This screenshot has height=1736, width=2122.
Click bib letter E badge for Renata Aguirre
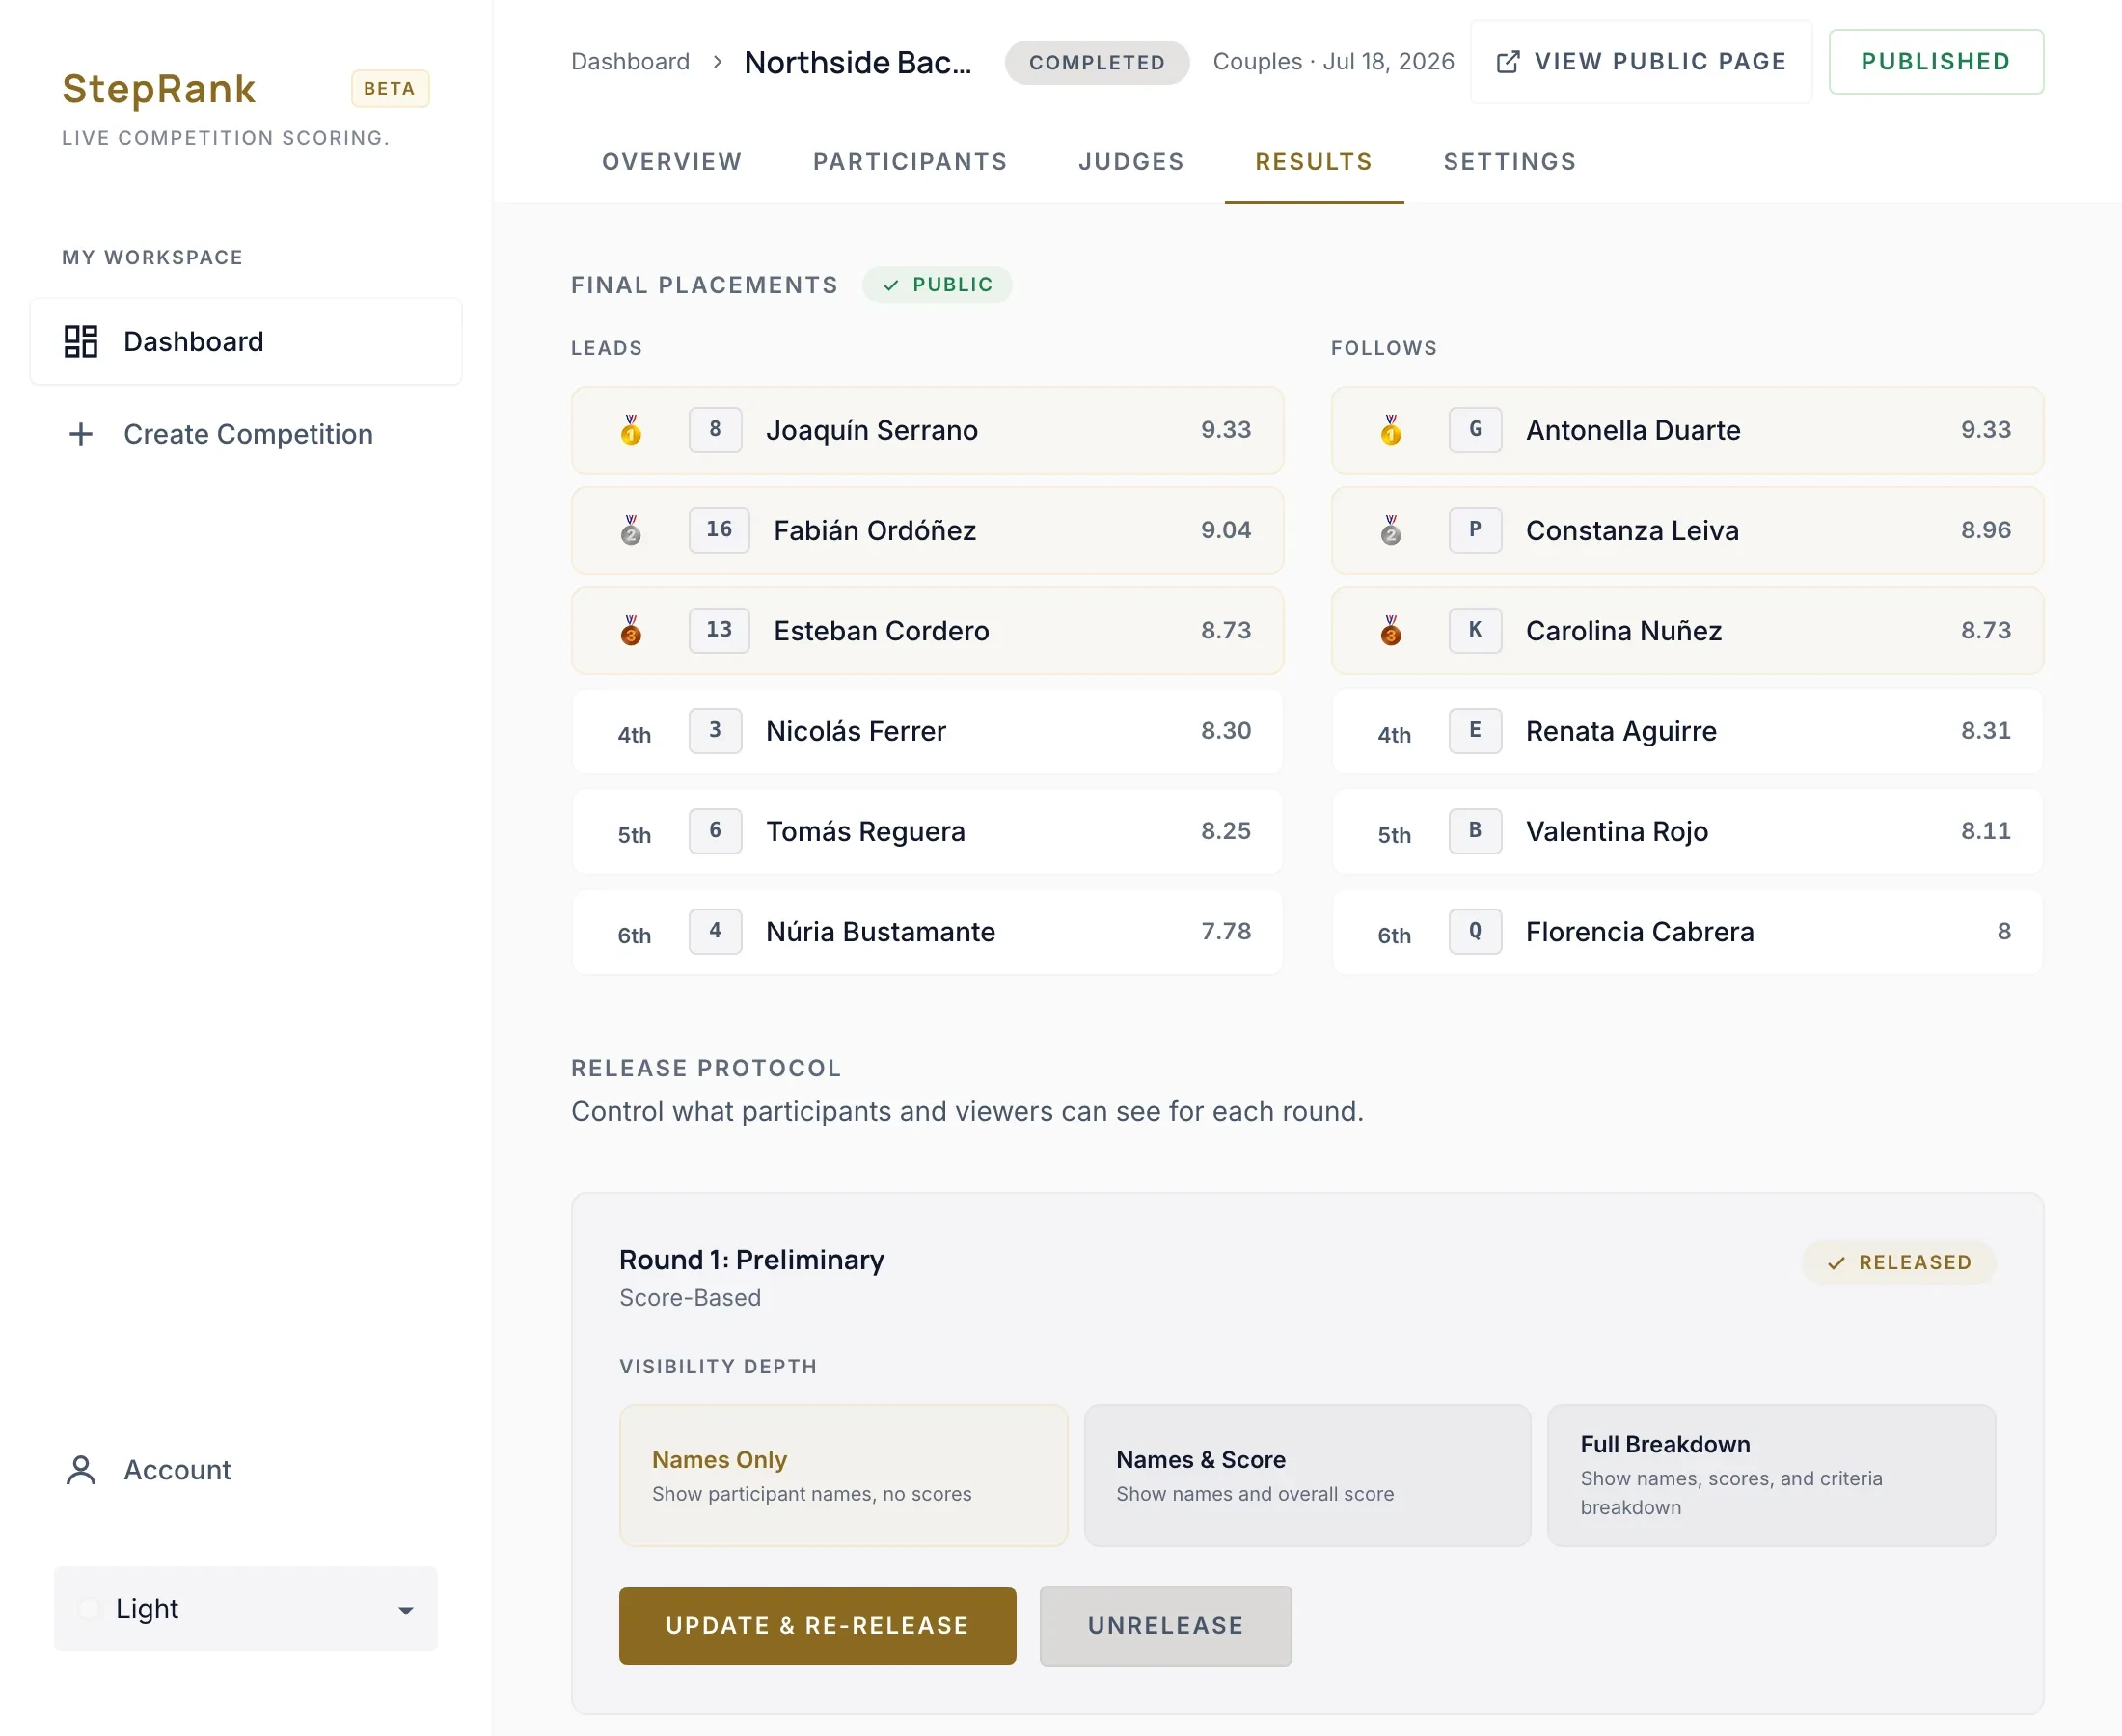click(x=1475, y=730)
